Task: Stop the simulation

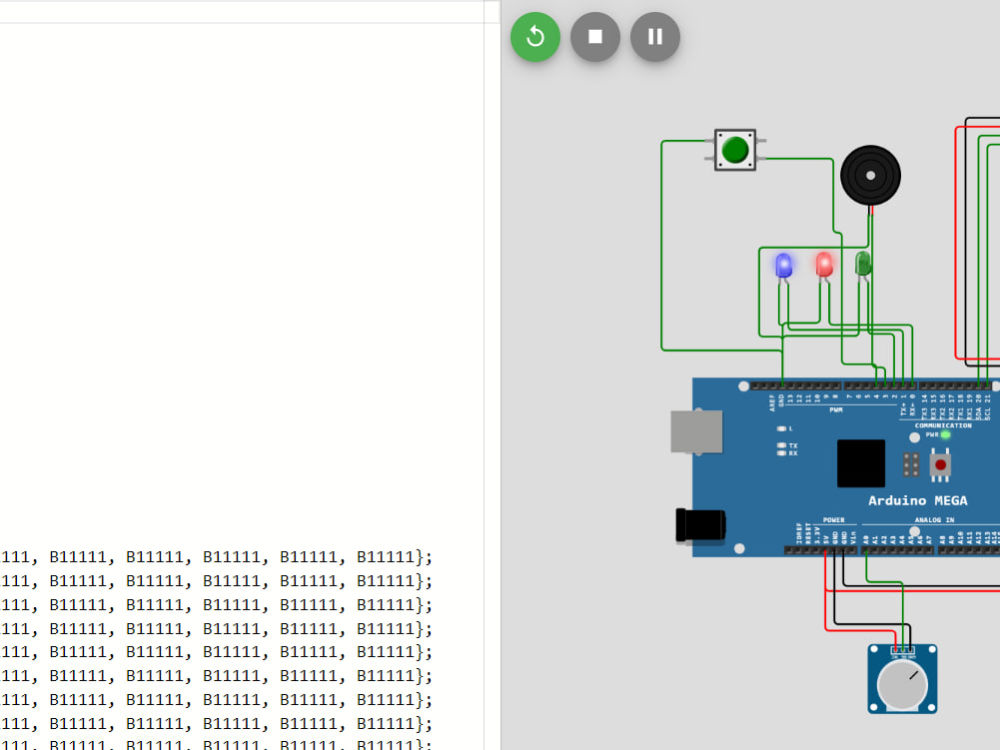Action: (595, 37)
